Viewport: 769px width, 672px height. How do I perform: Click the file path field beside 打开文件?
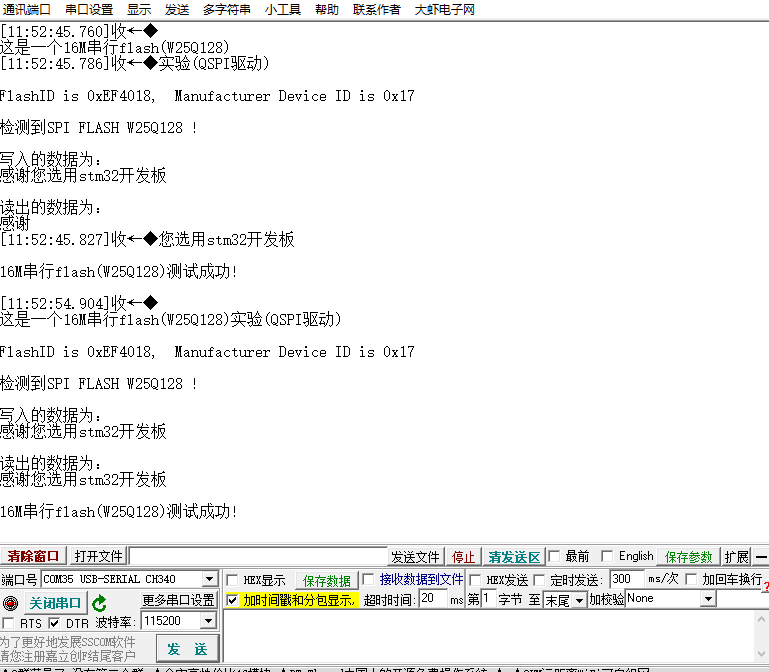pyautogui.click(x=258, y=557)
